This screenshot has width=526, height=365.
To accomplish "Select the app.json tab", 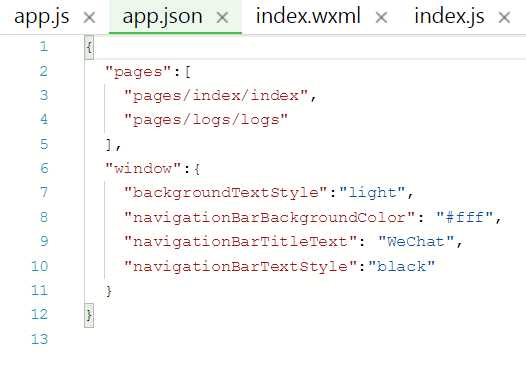I will click(162, 16).
